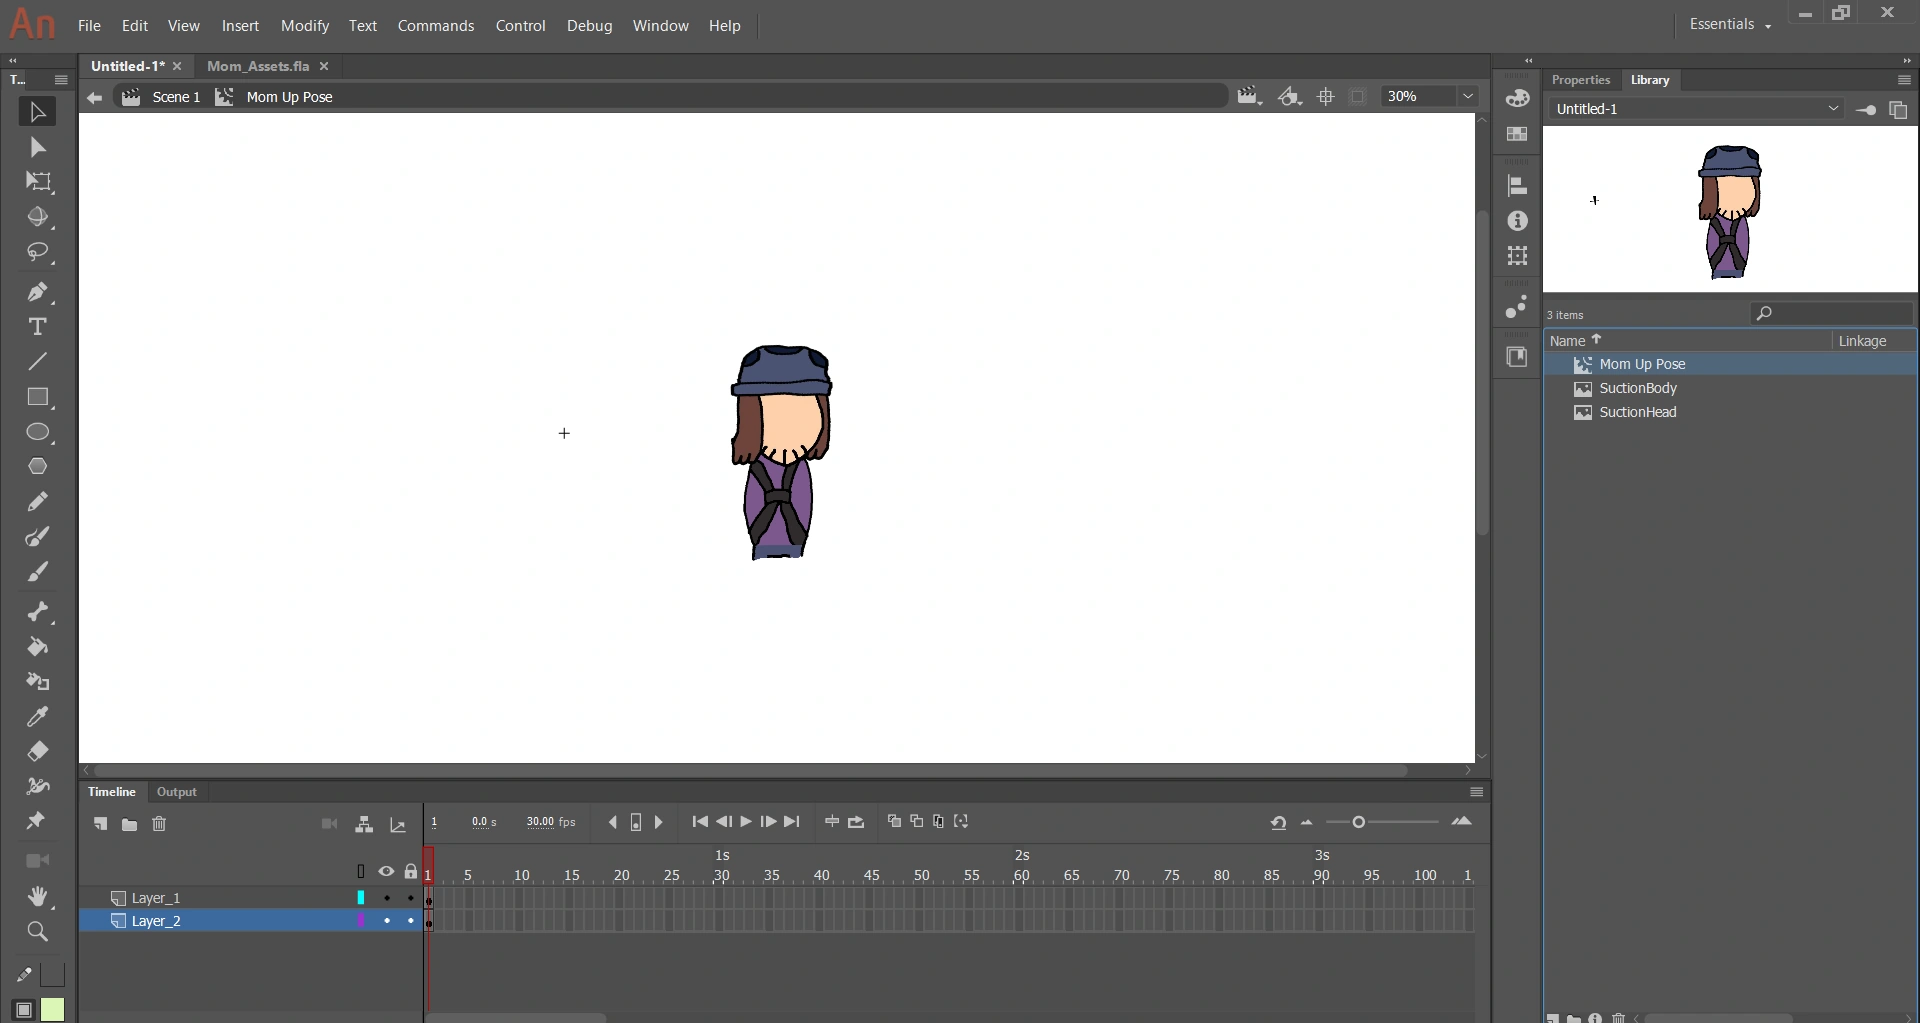The height and width of the screenshot is (1023, 1920).
Task: Toggle lock dot for Layer_2
Action: click(x=411, y=921)
